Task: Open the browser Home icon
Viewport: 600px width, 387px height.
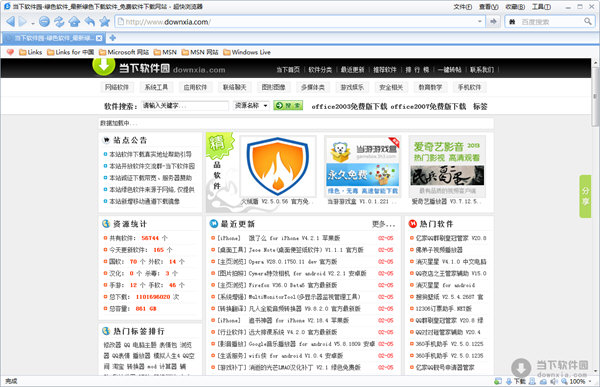Action: [x=74, y=22]
